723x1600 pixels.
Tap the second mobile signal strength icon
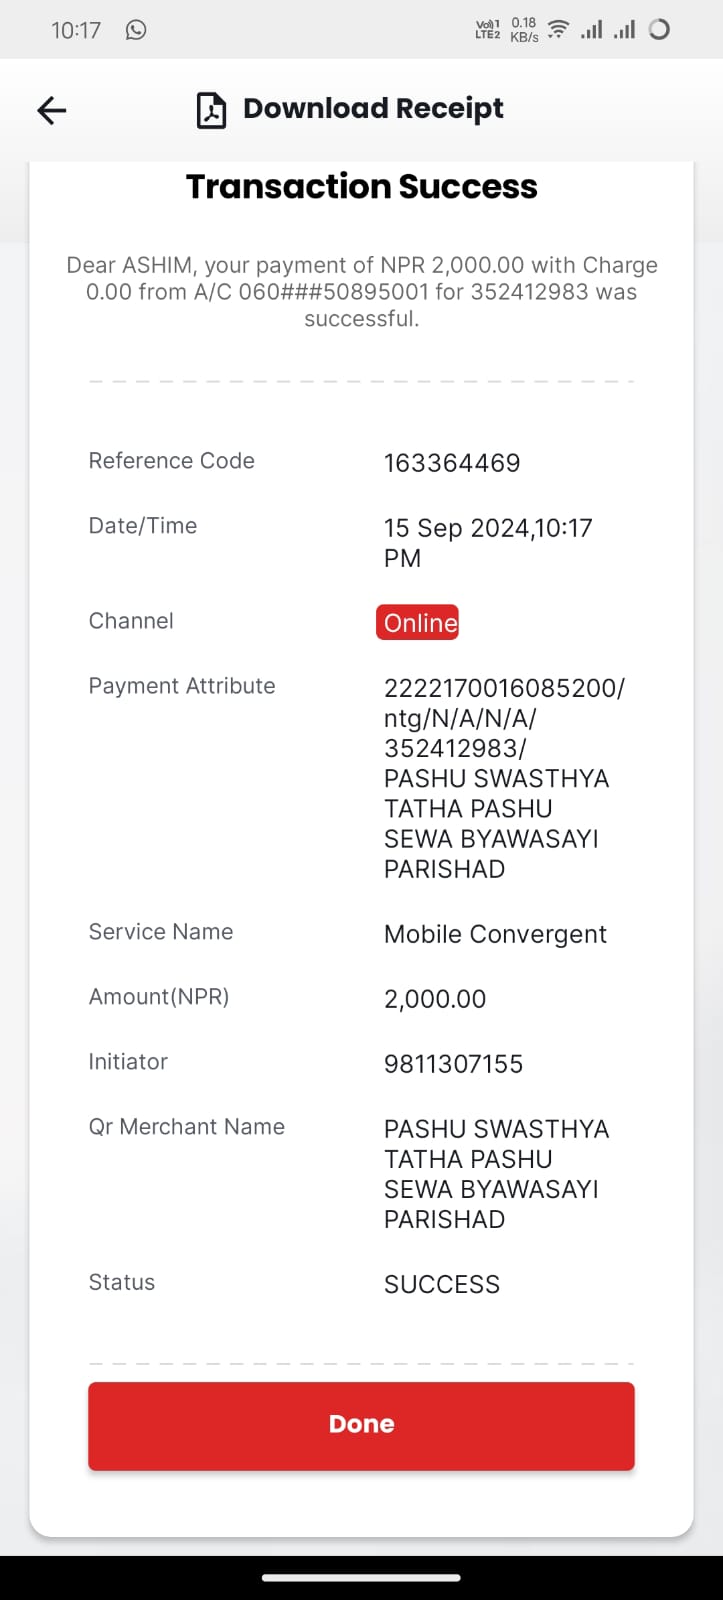(624, 29)
